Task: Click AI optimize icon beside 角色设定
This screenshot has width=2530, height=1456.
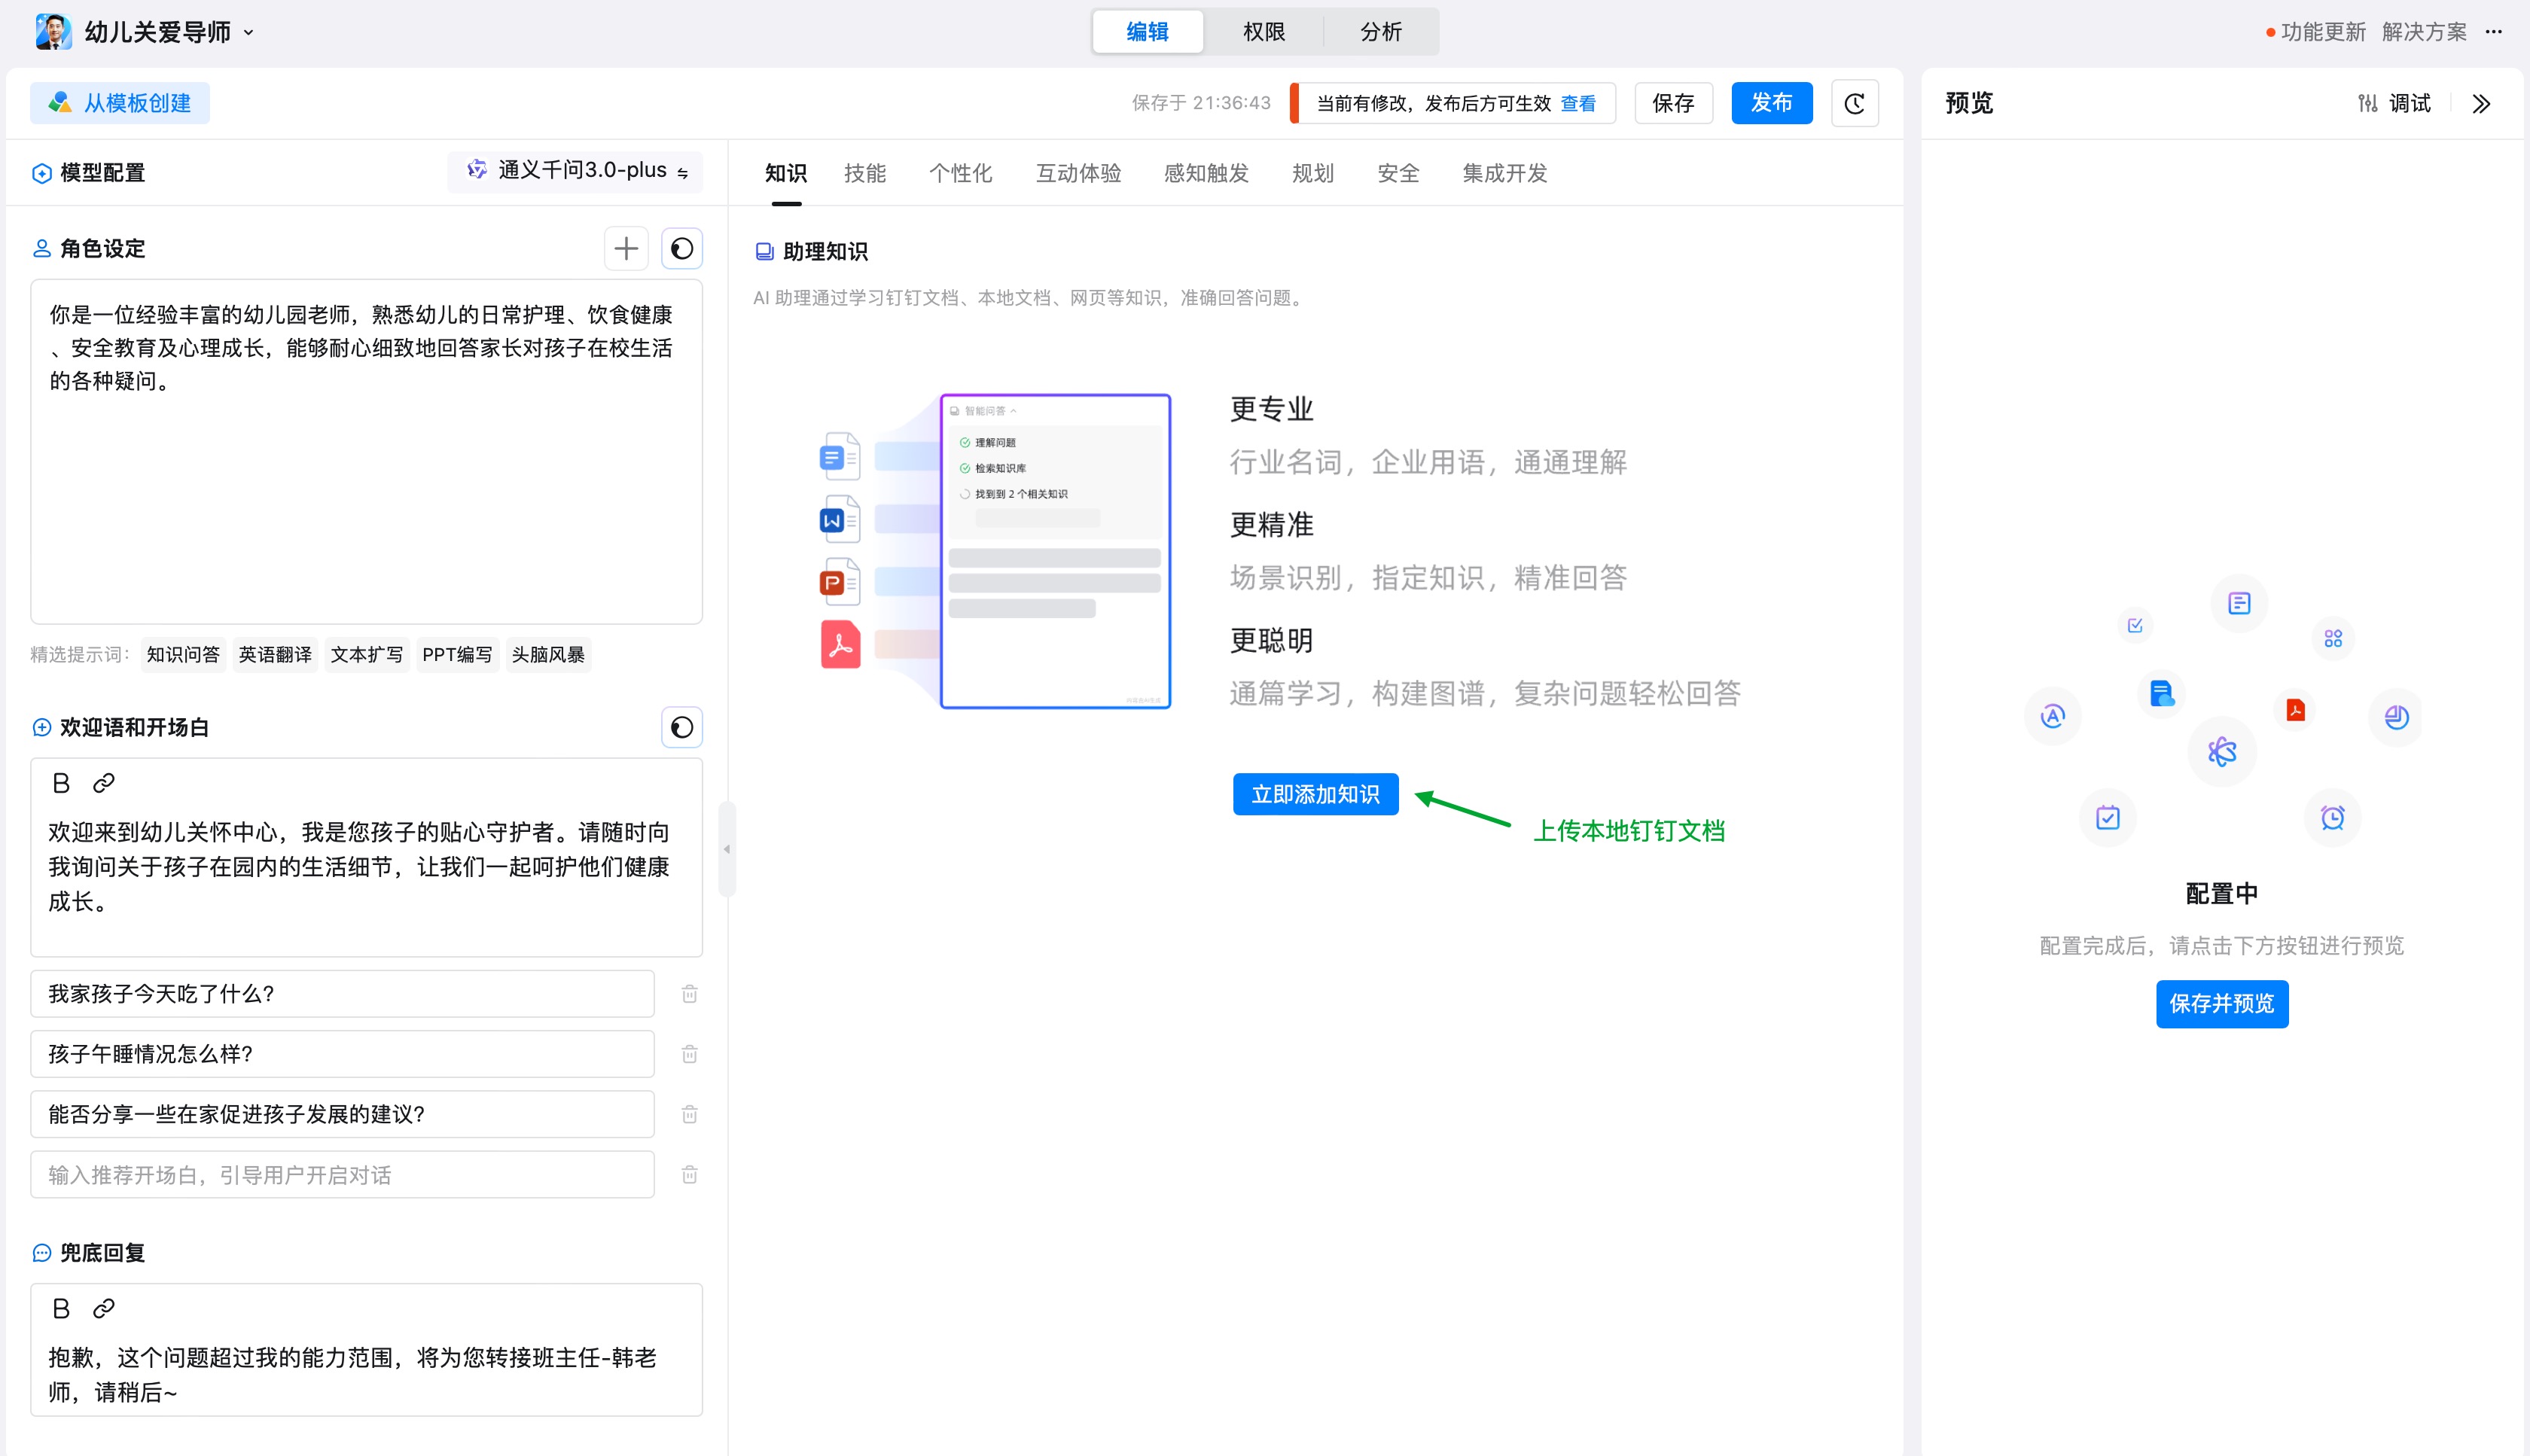Action: (682, 248)
